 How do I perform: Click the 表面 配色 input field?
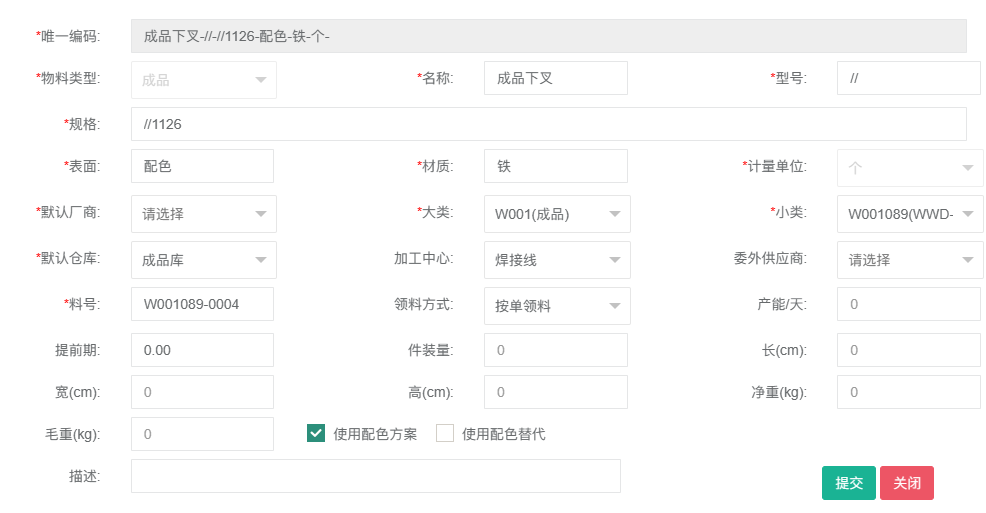pos(202,166)
